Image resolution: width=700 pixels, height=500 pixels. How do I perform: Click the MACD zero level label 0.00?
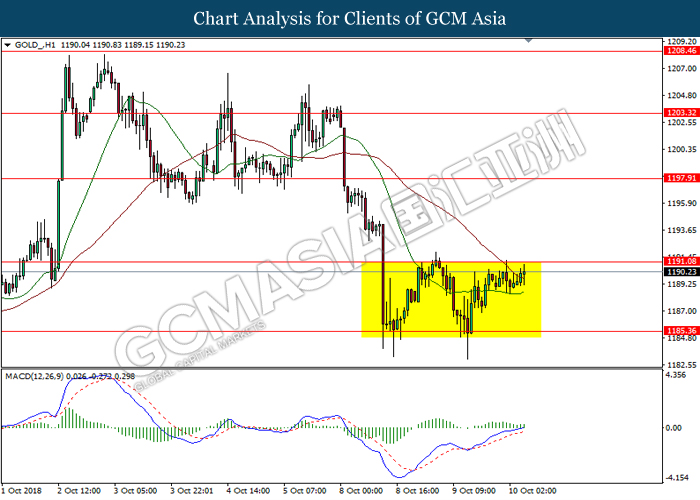click(674, 428)
